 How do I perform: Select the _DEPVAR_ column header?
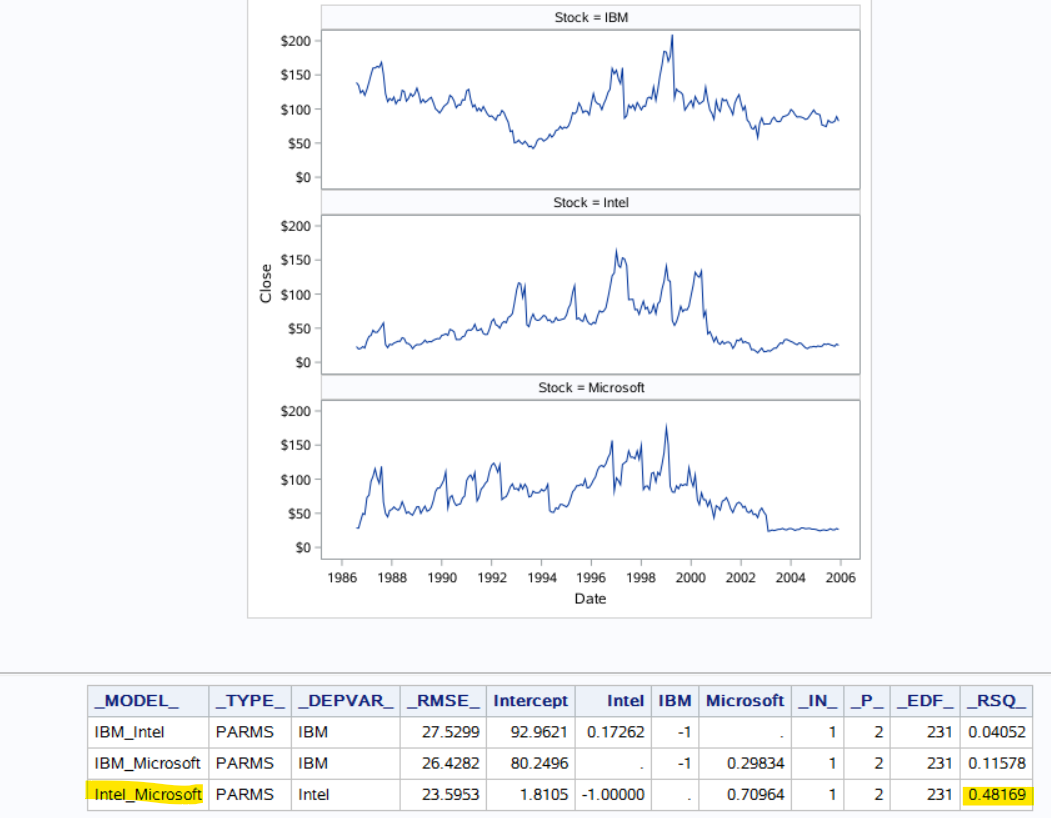[x=344, y=701]
